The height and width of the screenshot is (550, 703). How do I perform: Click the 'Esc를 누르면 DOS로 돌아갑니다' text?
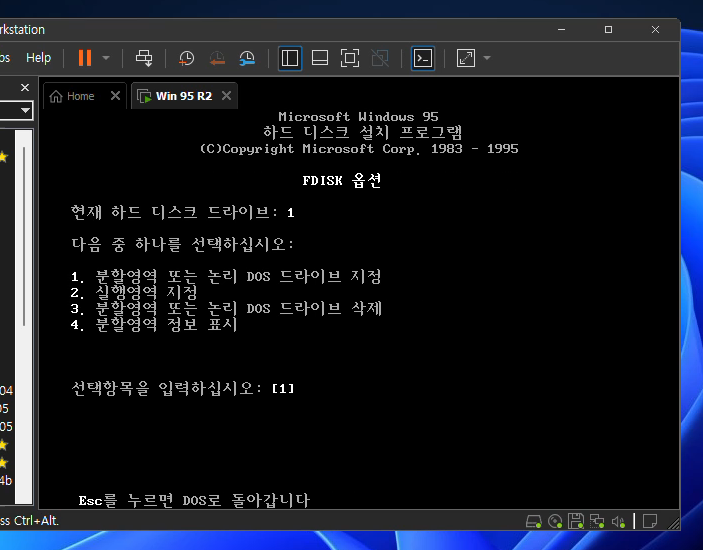coord(194,500)
